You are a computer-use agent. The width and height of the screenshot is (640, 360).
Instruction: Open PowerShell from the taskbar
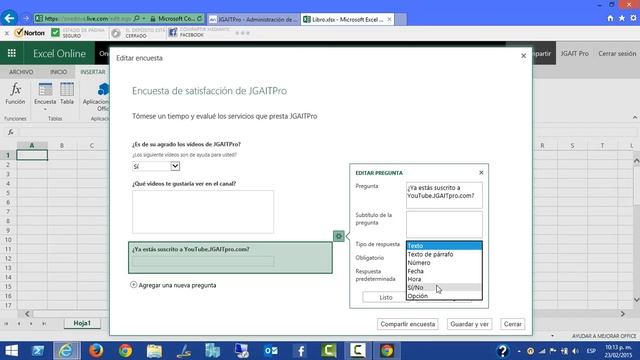pos(38,351)
